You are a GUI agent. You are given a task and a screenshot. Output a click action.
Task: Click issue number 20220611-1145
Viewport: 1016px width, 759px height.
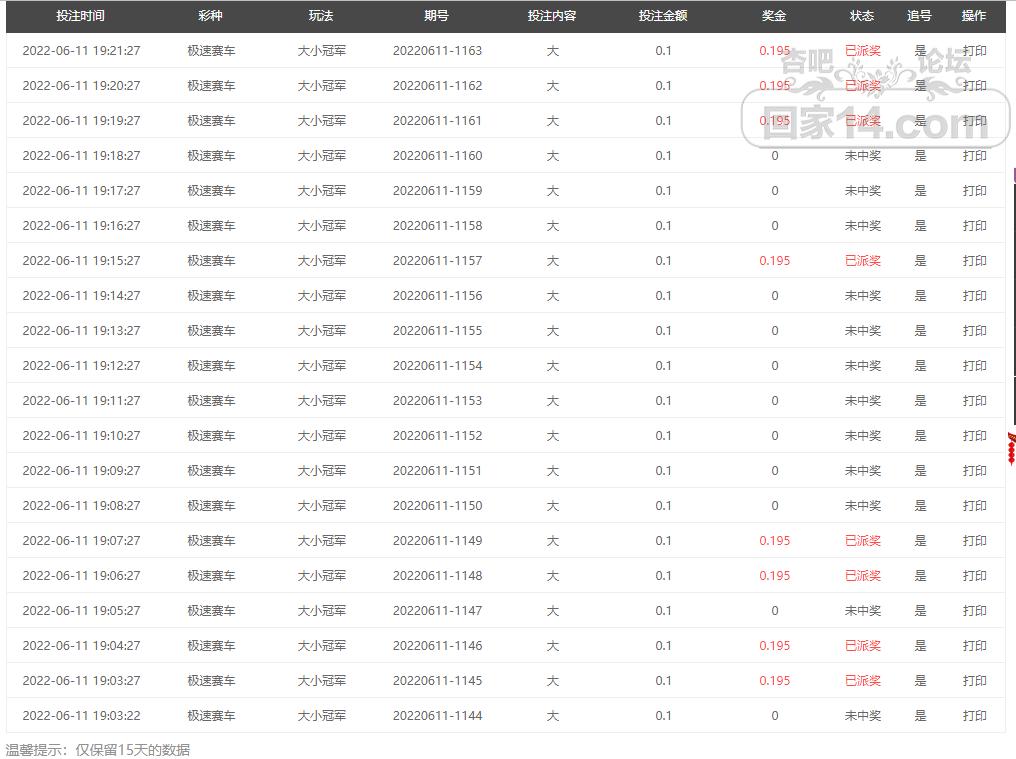437,681
